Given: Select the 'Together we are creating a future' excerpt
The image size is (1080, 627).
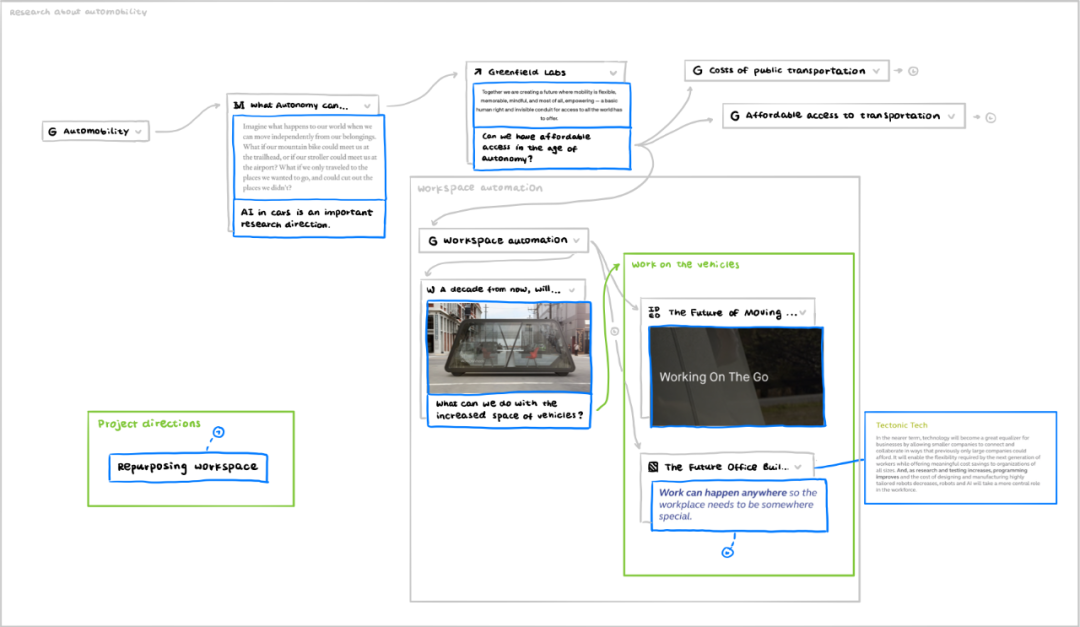Looking at the screenshot, I should coord(551,105).
